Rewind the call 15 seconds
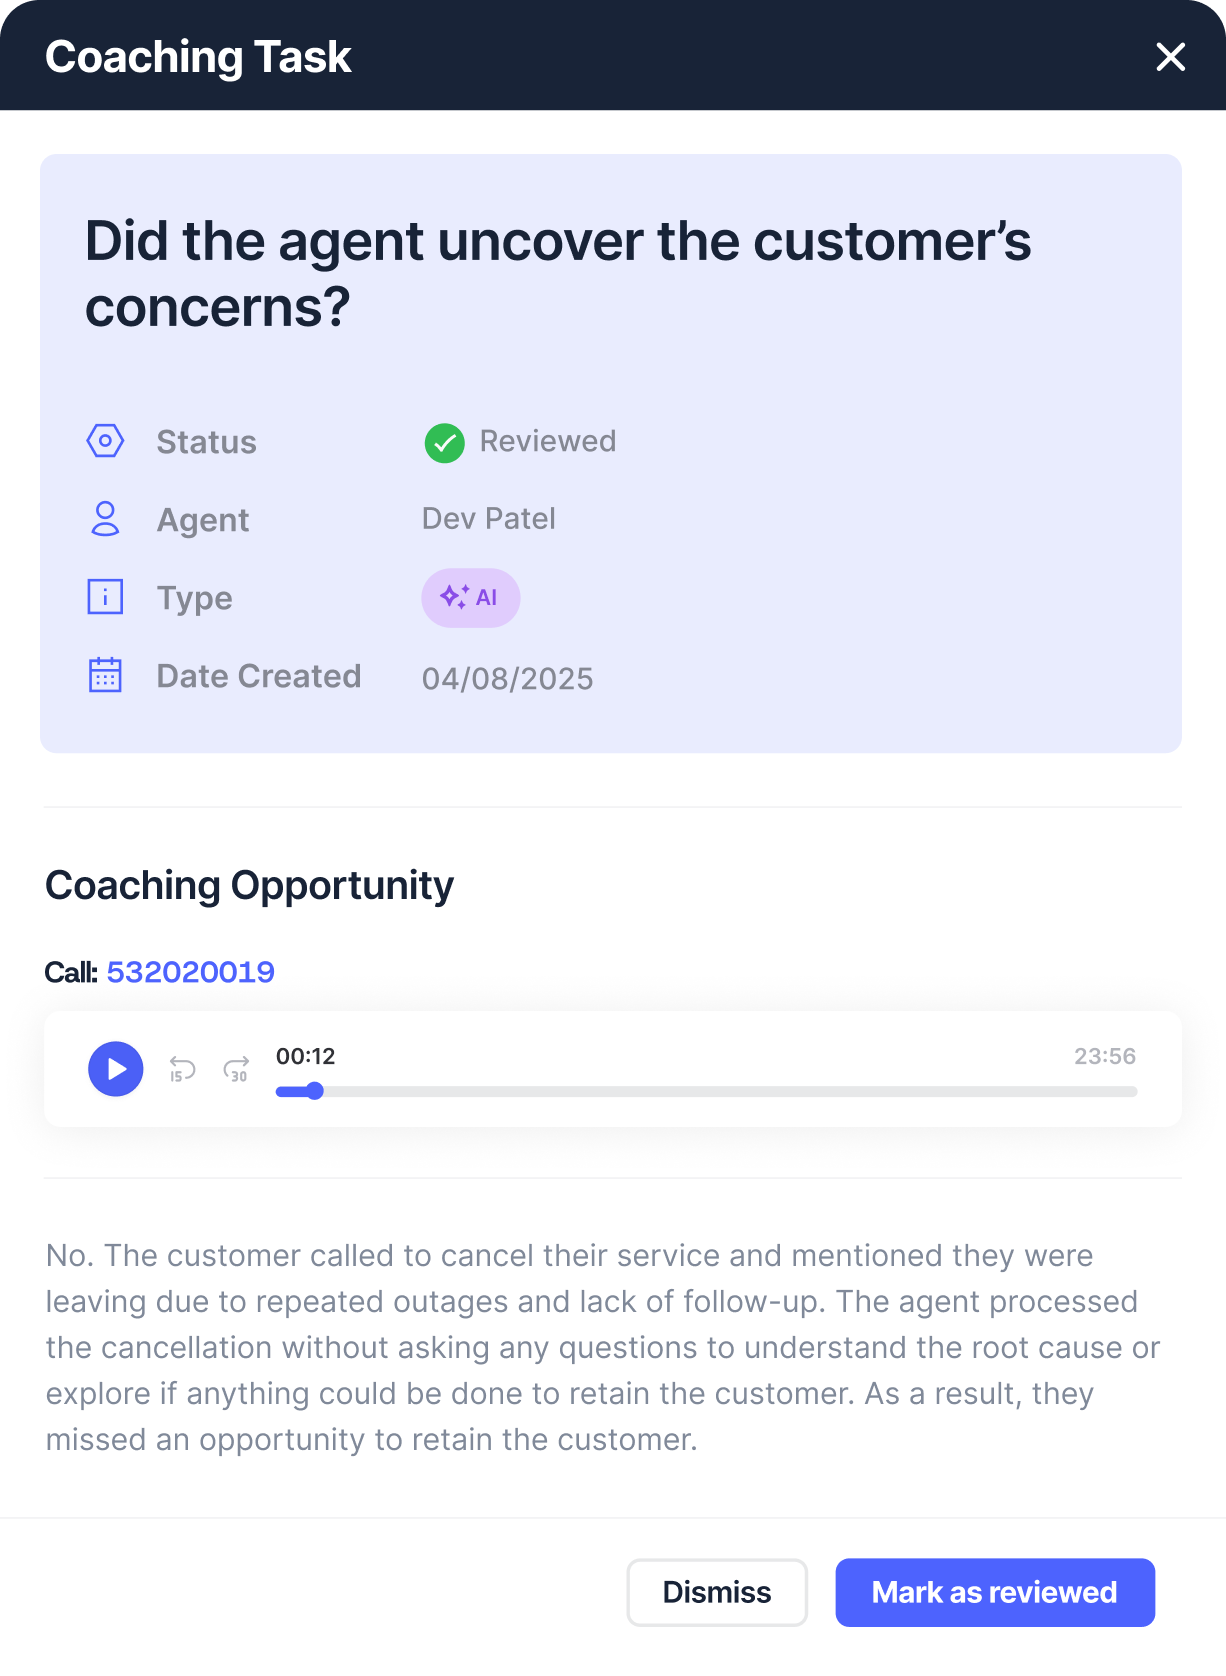The image size is (1226, 1676). (x=182, y=1069)
